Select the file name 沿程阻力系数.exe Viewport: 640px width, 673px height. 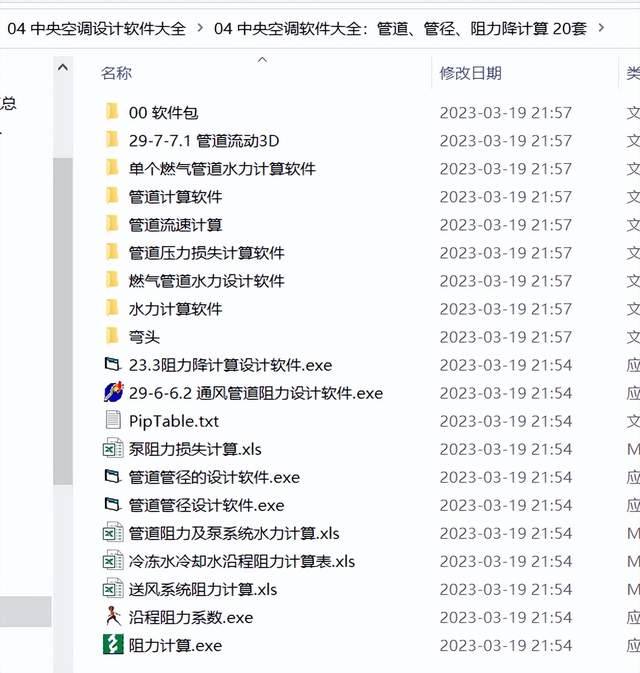(191, 618)
